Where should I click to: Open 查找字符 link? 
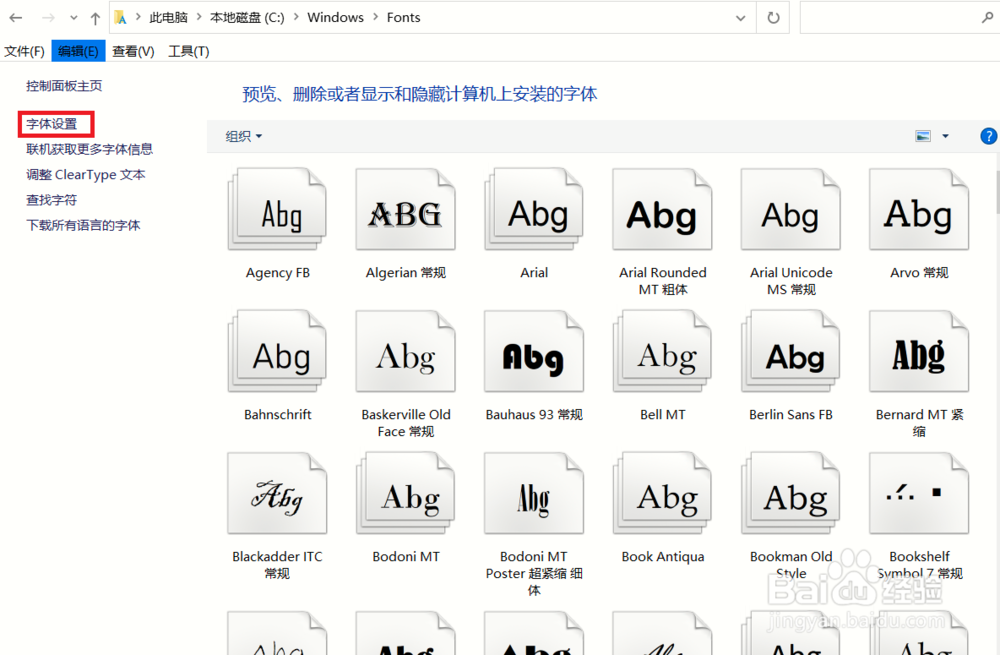tap(51, 200)
